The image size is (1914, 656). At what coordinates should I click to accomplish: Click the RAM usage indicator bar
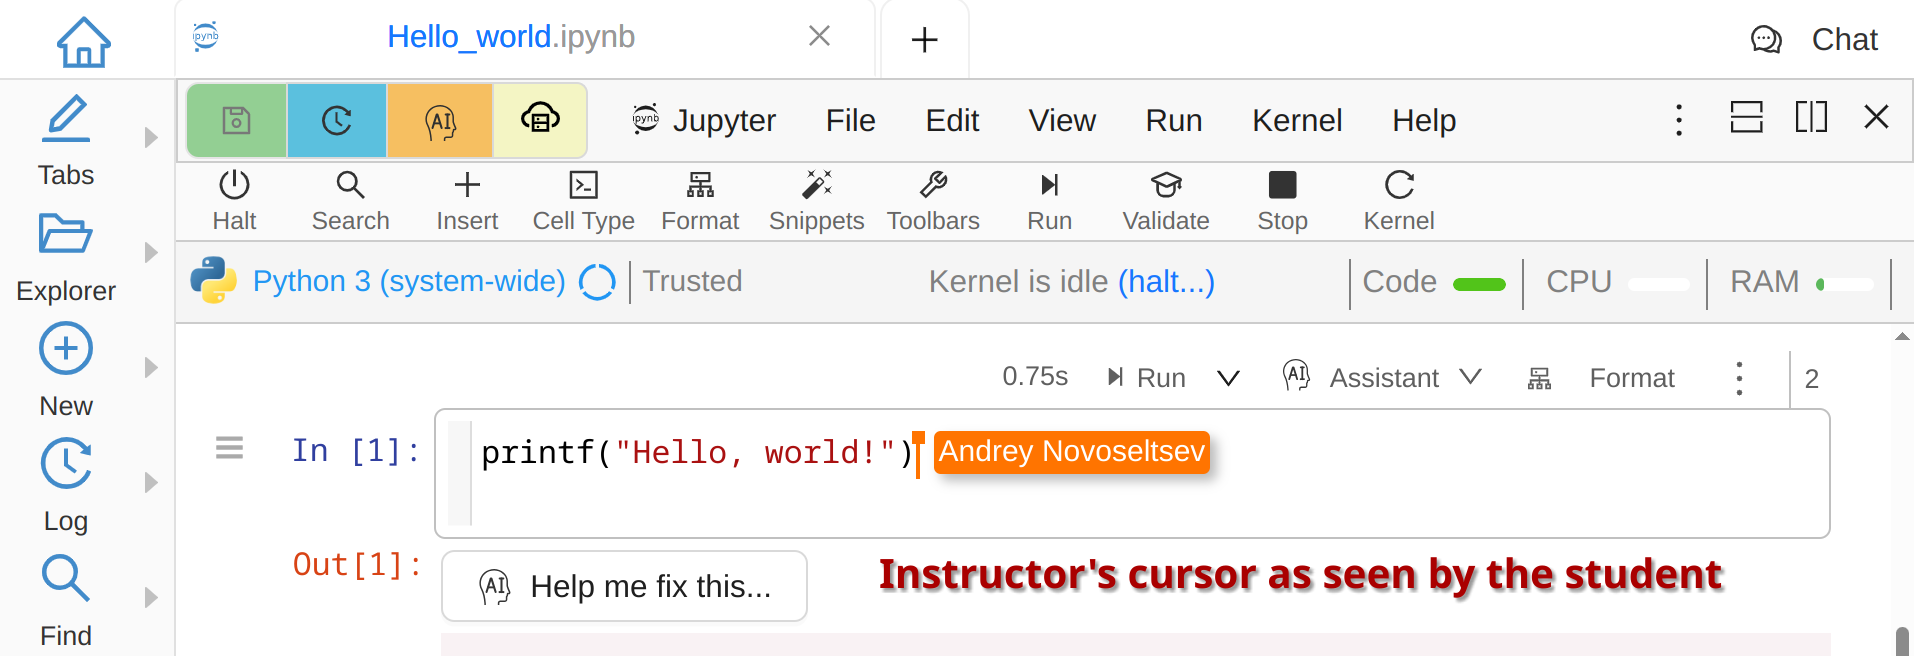pyautogui.click(x=1844, y=284)
